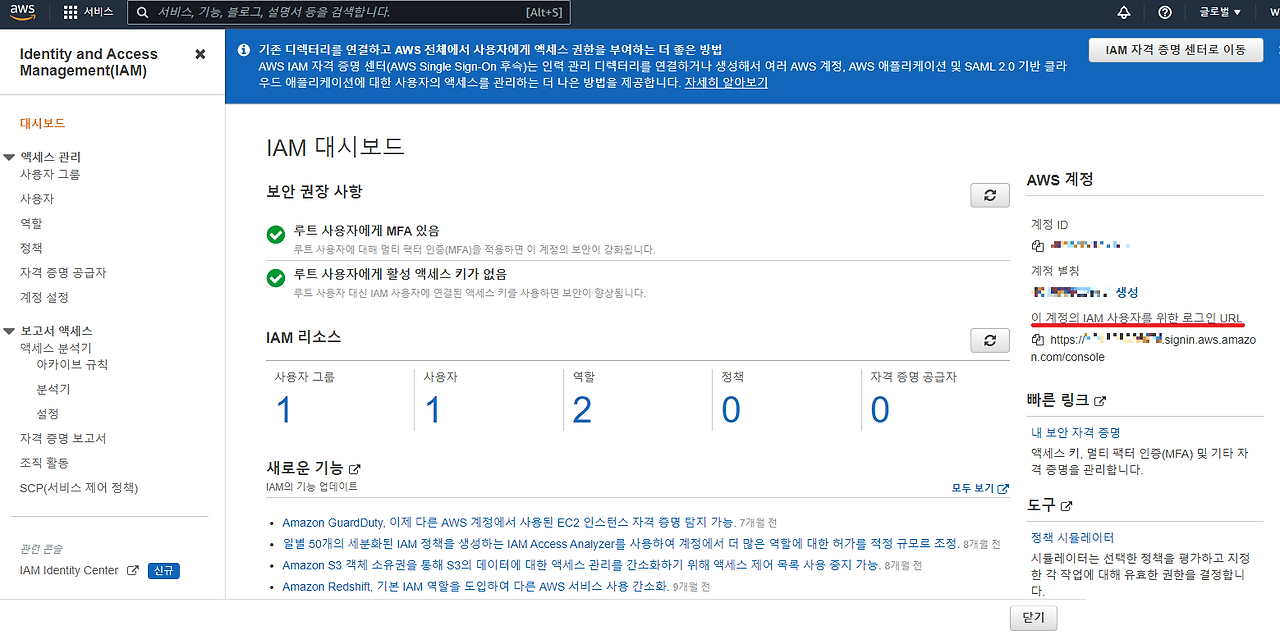The height and width of the screenshot is (635, 1280).
Task: Open the 자격 증명 공급자 count of 0
Action: coord(880,410)
